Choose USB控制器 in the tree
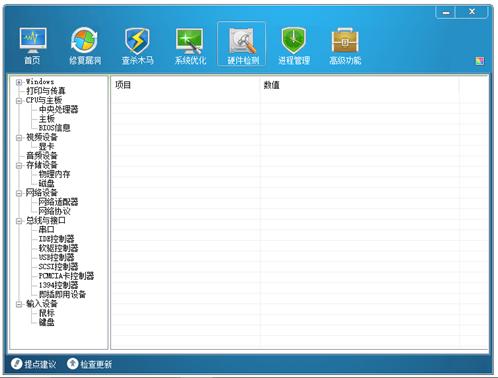Image resolution: width=498 pixels, height=378 pixels. 56,257
